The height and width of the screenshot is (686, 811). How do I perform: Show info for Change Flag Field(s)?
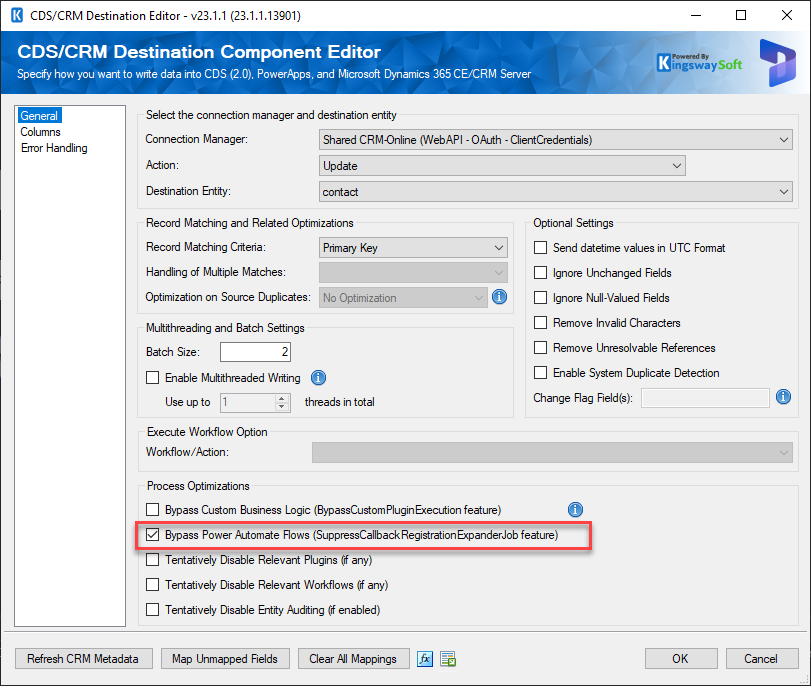(x=783, y=397)
